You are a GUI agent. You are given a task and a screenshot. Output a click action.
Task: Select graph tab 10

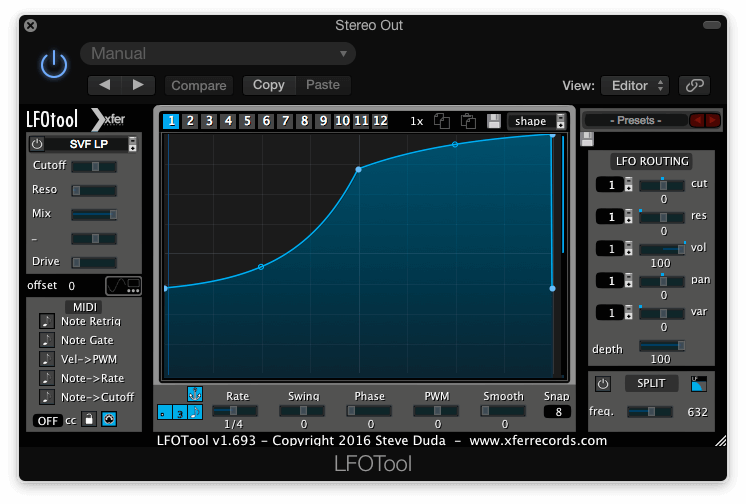[342, 121]
